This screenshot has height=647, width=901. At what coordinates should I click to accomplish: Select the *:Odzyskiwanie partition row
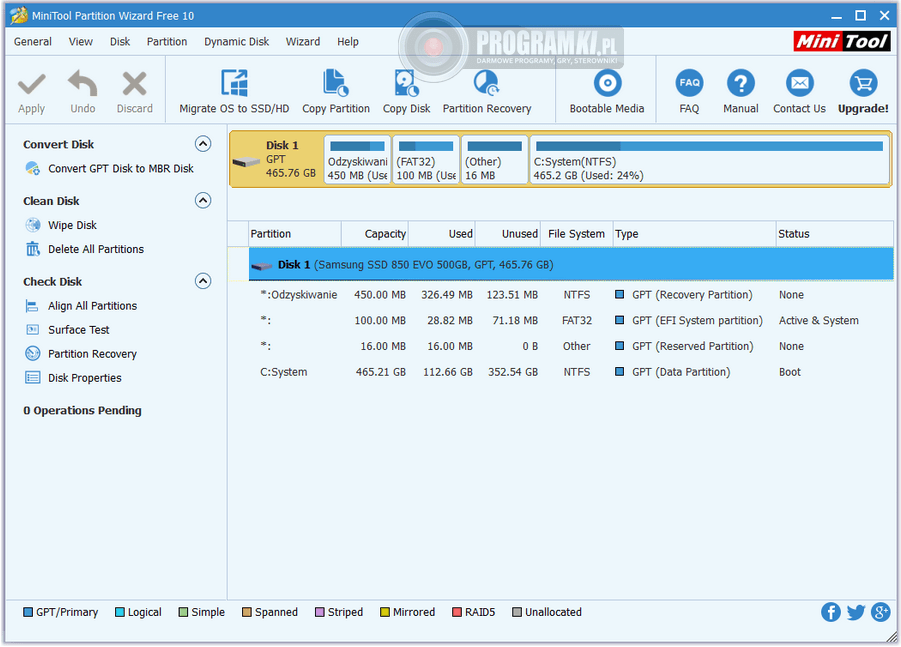click(571, 295)
